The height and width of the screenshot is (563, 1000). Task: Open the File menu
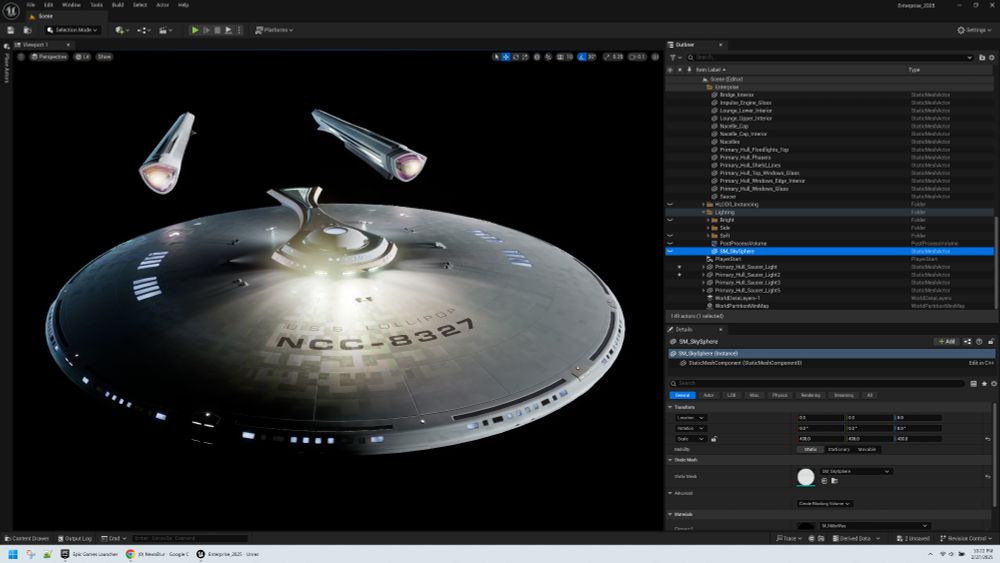pyautogui.click(x=31, y=4)
